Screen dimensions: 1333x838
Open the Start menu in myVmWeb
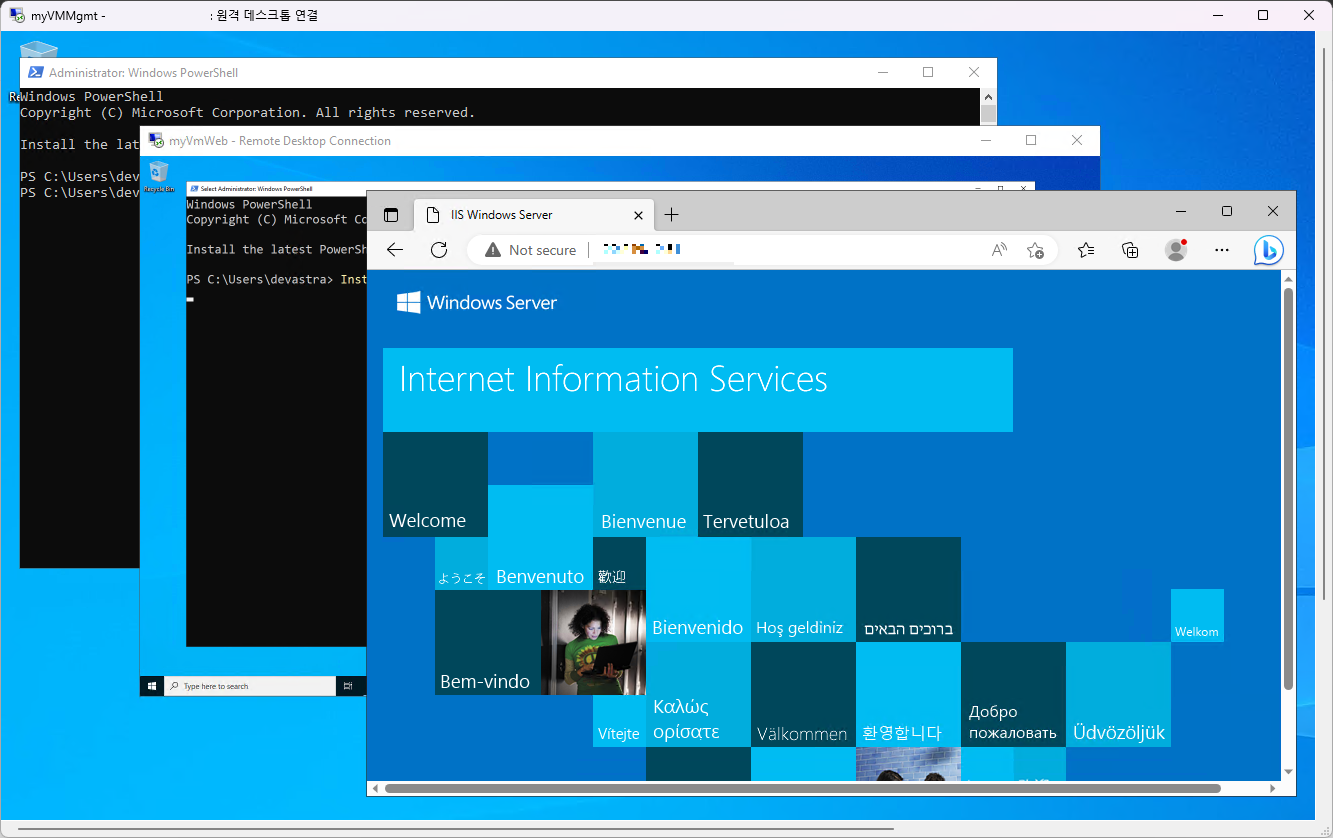[153, 686]
